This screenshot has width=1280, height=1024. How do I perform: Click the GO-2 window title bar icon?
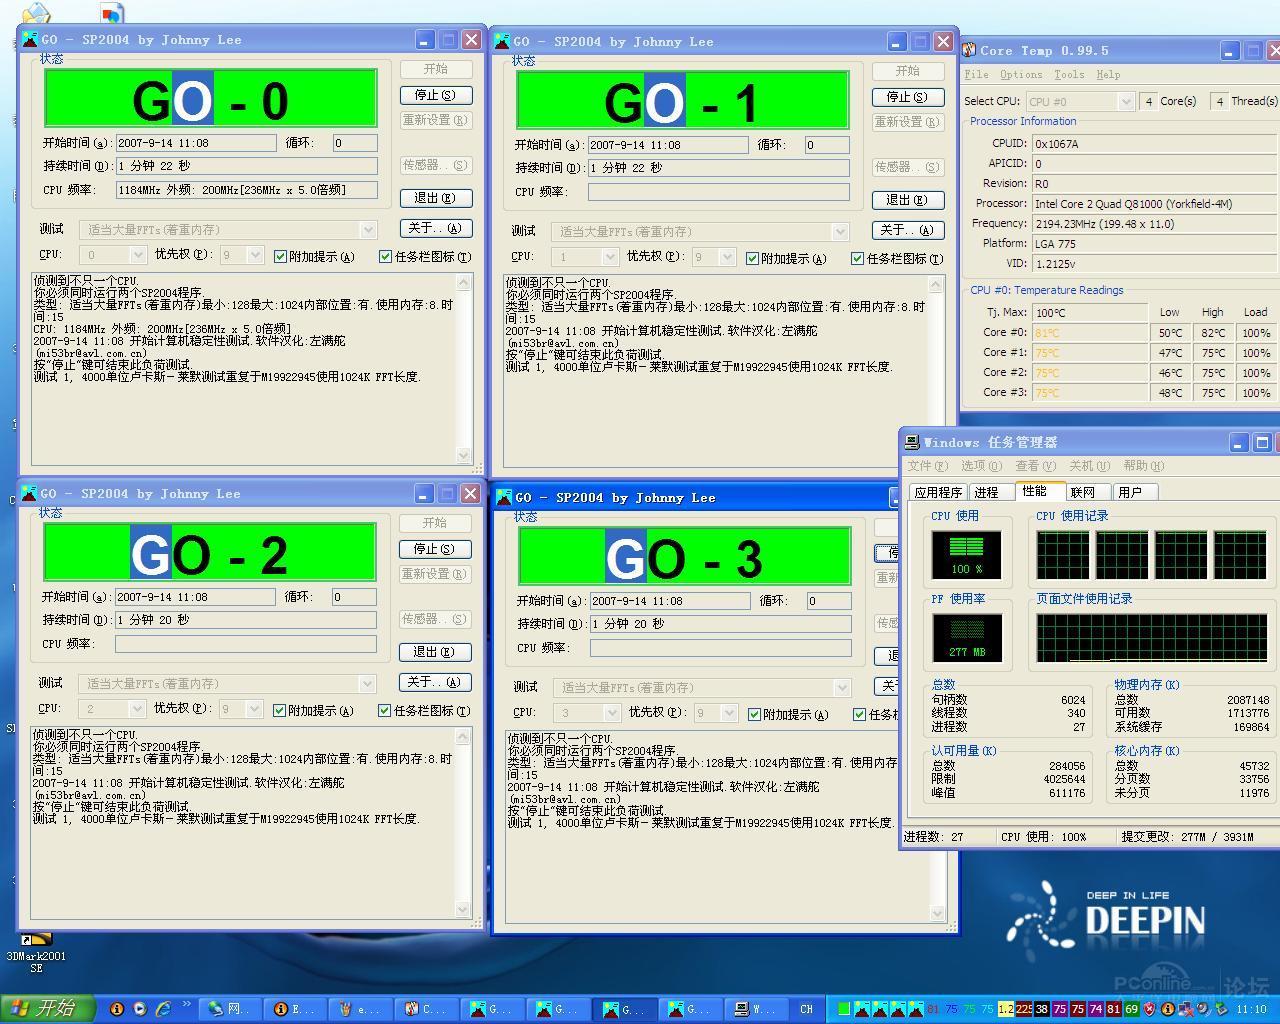coord(30,494)
